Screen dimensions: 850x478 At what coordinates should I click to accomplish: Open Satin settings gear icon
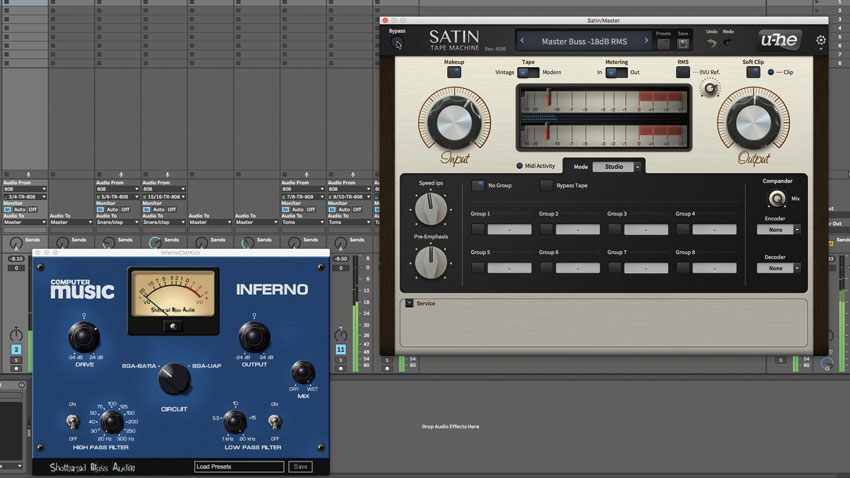(821, 40)
